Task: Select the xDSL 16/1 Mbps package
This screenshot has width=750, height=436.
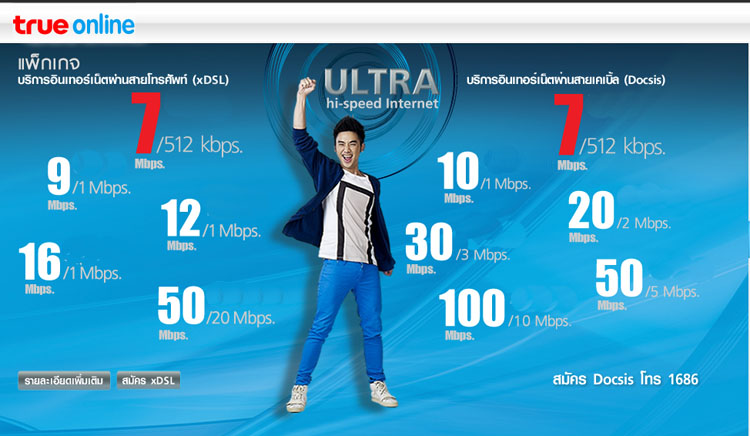Action: 70,268
